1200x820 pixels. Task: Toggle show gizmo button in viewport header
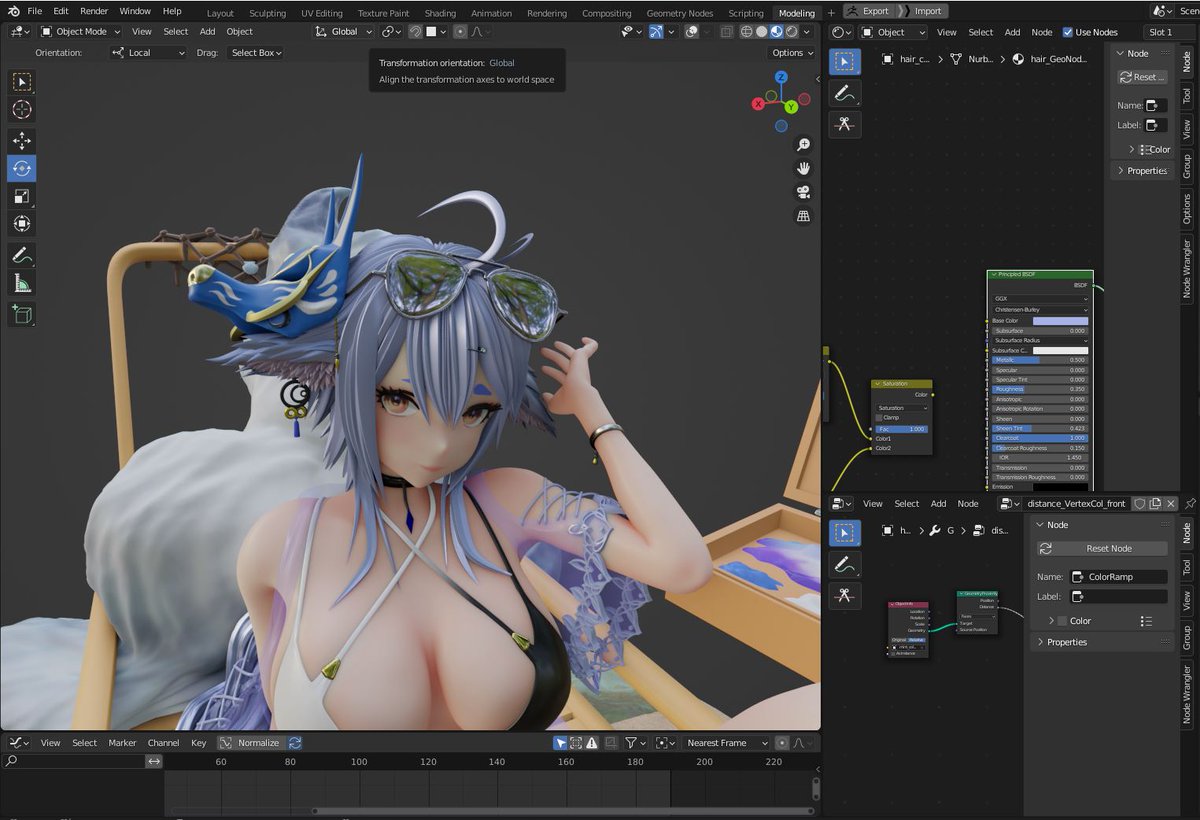point(656,32)
